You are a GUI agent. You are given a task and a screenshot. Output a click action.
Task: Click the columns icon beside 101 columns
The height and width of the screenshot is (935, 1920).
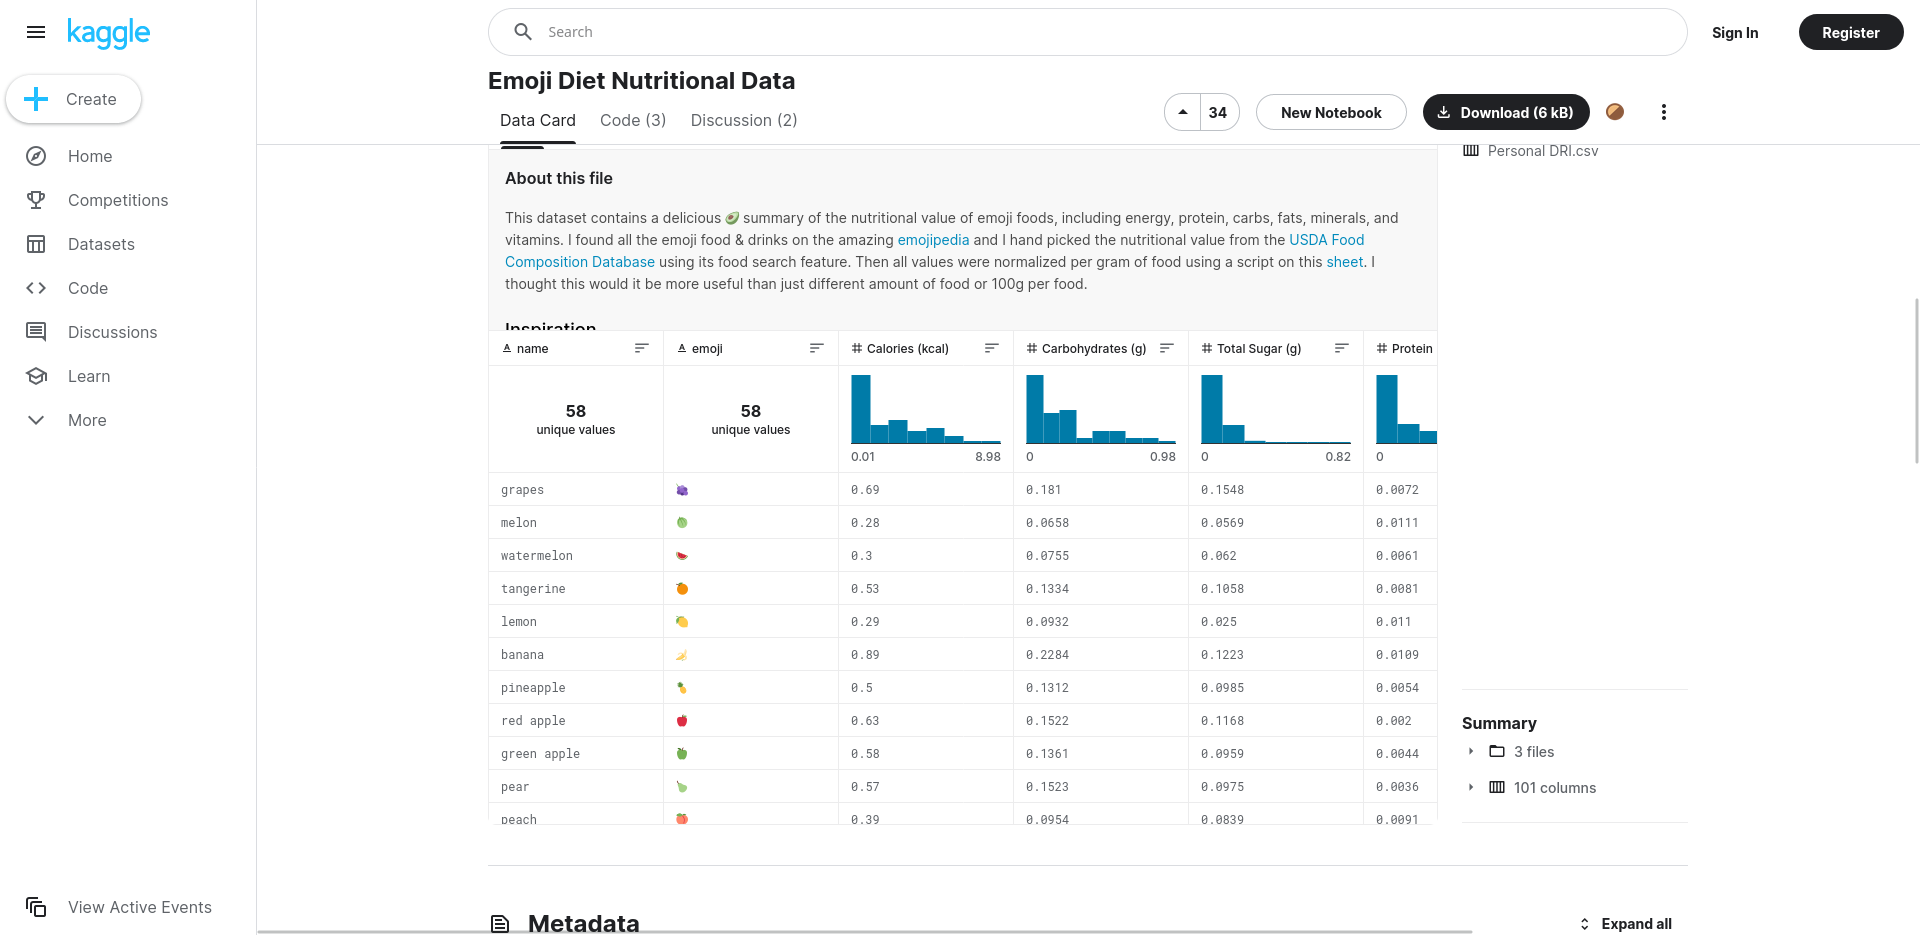click(x=1497, y=787)
